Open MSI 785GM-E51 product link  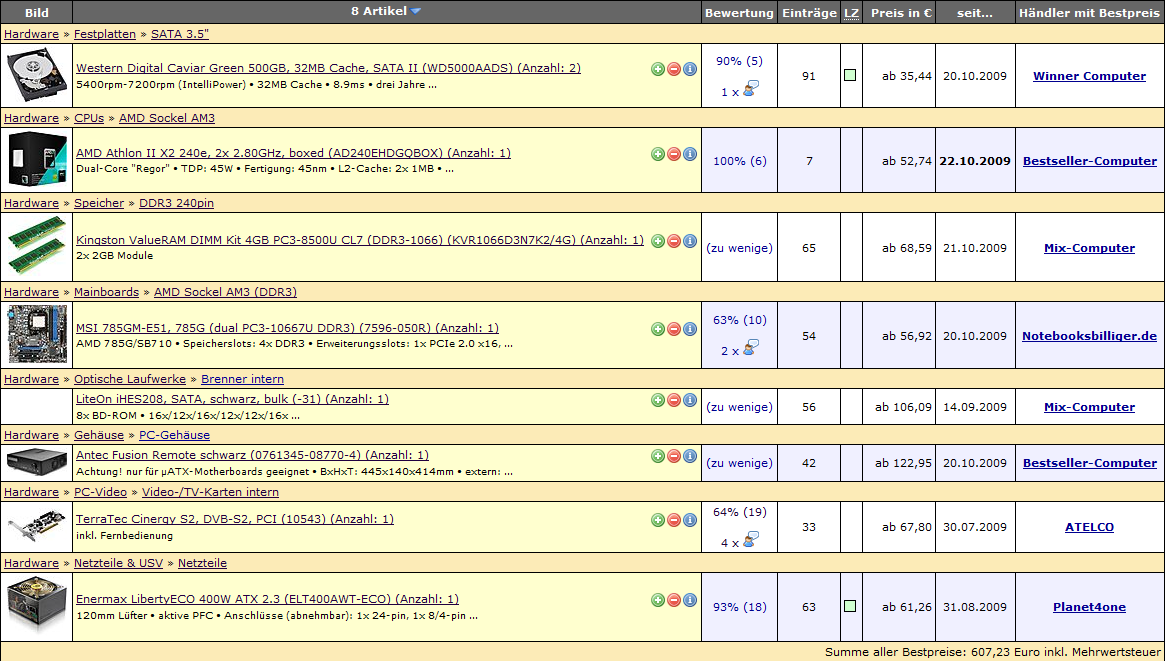tap(288, 328)
